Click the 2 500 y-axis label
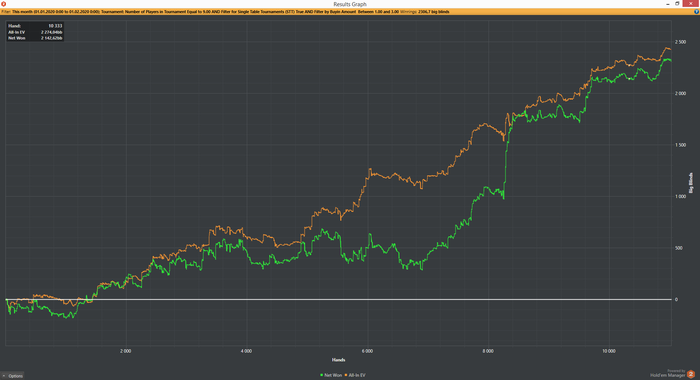 680,42
